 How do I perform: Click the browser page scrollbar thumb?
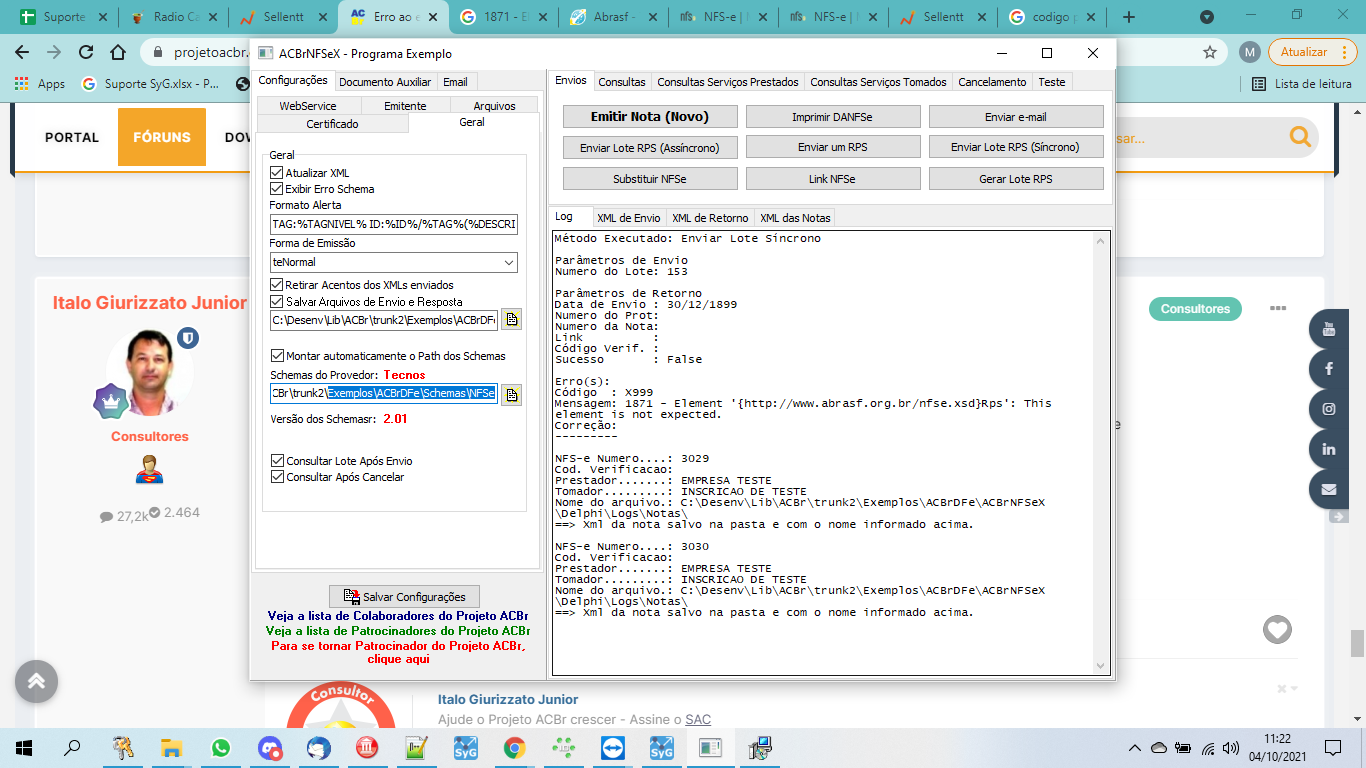pyautogui.click(x=1357, y=642)
